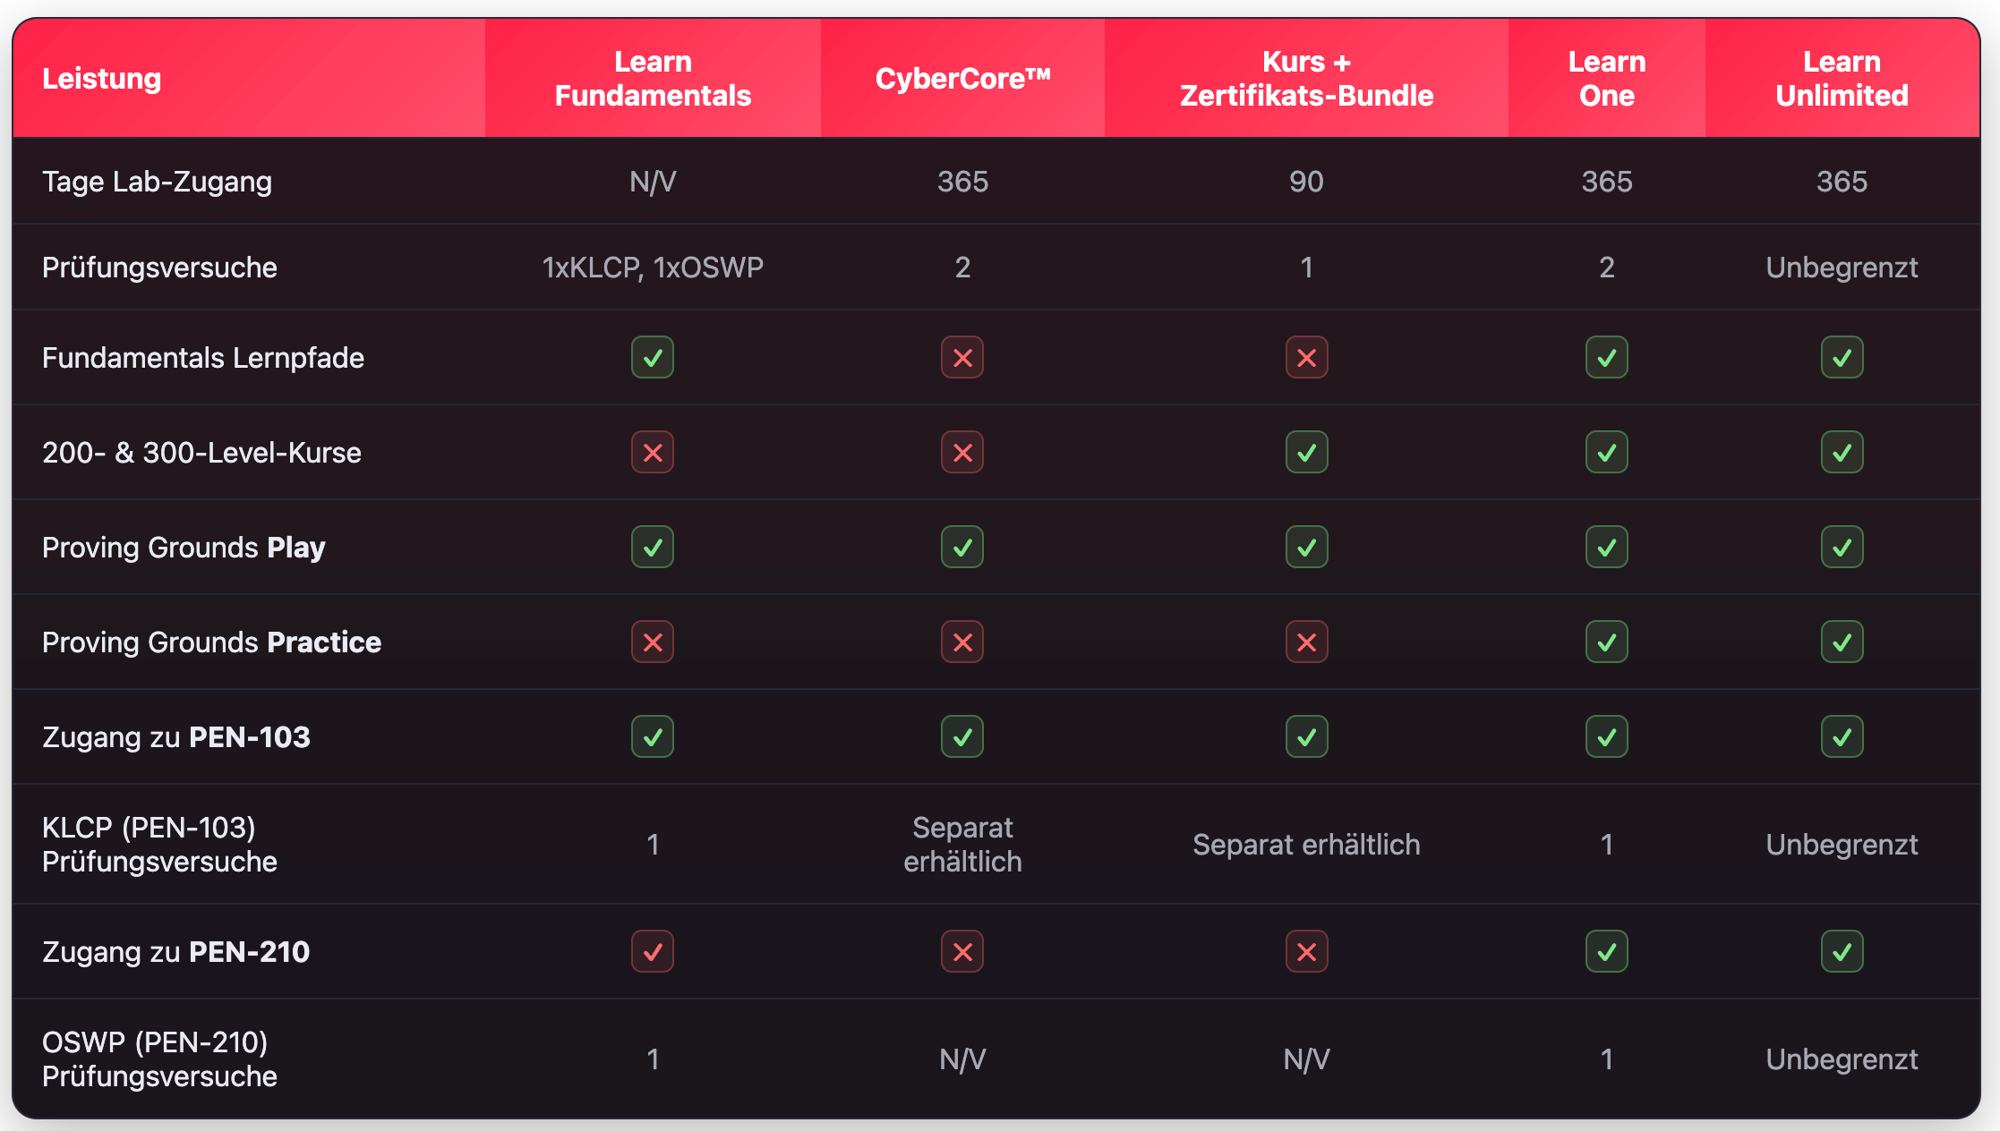Click green check for Proving Grounds Play under CyberCore
Viewport: 2000px width, 1131px height.
(962, 547)
